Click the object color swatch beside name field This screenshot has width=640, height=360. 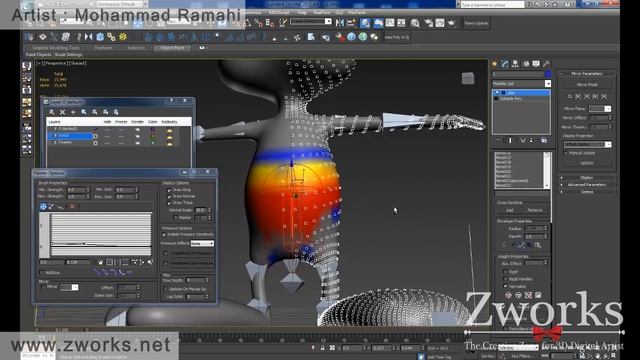[548, 74]
